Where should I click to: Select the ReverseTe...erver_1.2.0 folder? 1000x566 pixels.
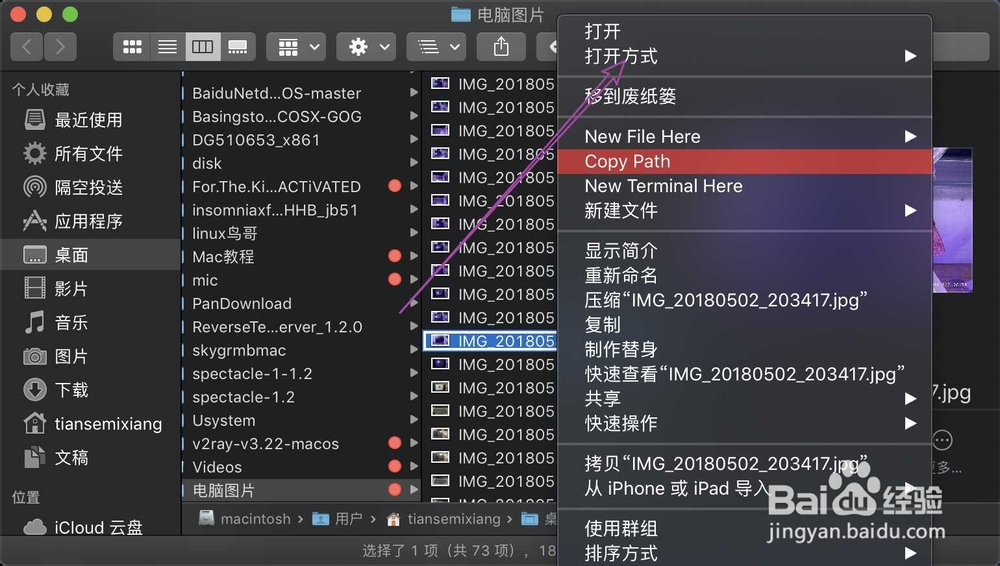click(x=301, y=327)
